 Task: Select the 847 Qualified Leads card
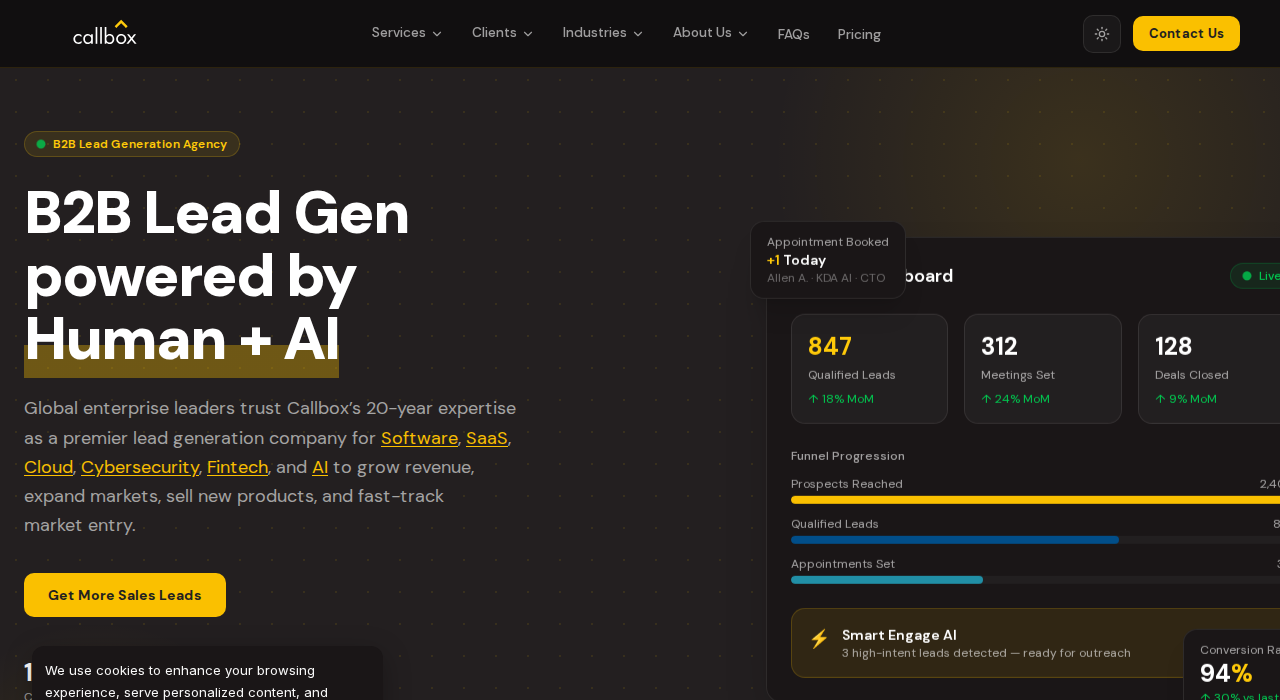869,369
